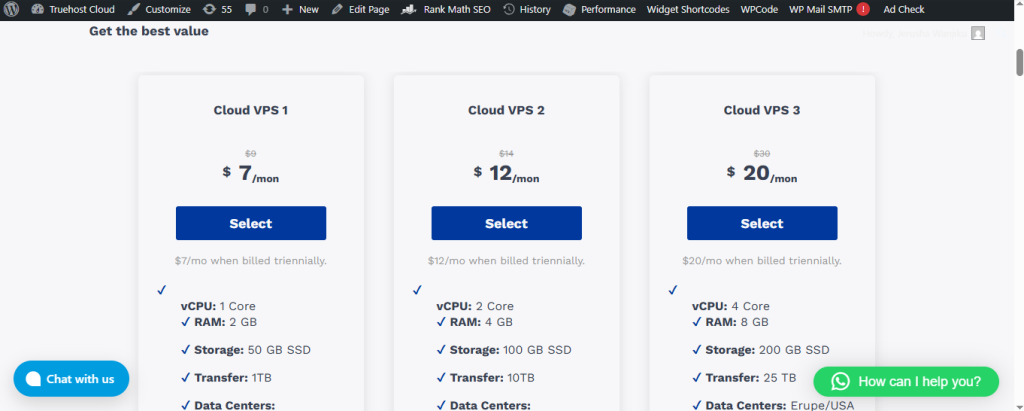The height and width of the screenshot is (411, 1024).
Task: Click 'vCPU: 4 Core' text
Action: point(731,306)
